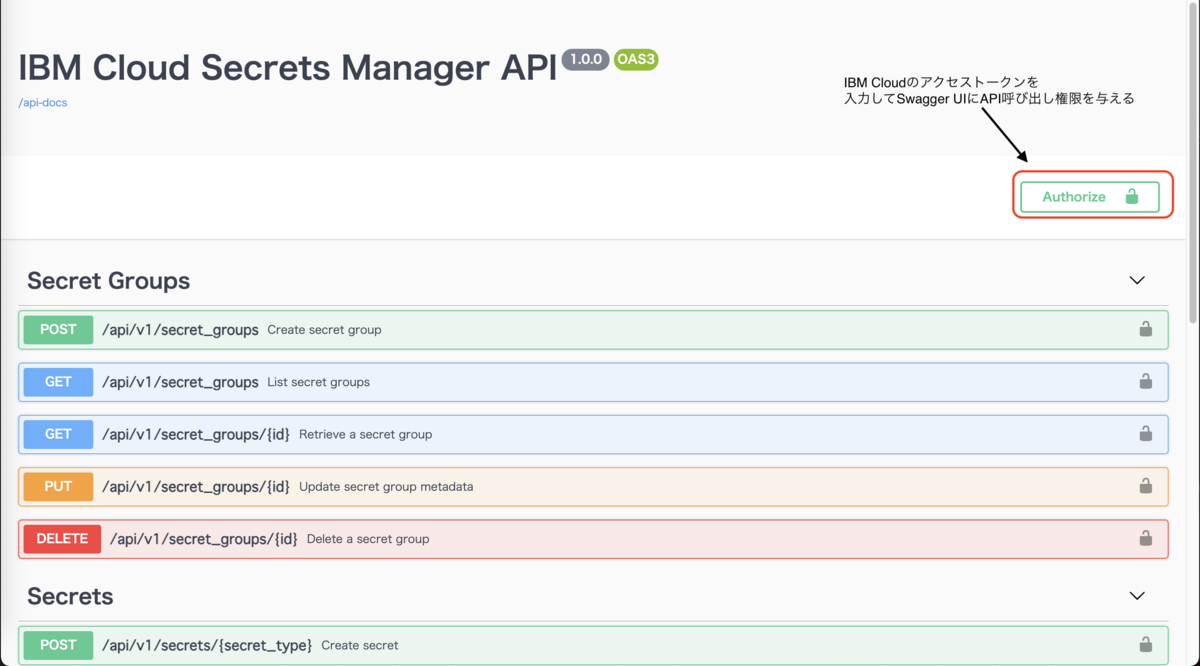Click the Secret Groups section heading
The height and width of the screenshot is (666, 1200).
108,281
